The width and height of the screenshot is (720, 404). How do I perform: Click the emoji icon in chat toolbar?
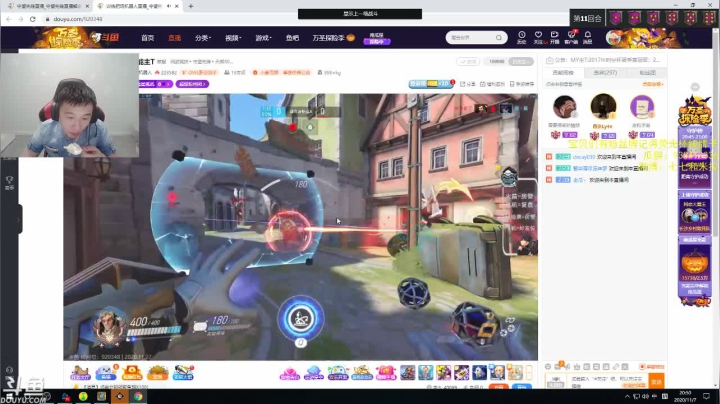(548, 366)
